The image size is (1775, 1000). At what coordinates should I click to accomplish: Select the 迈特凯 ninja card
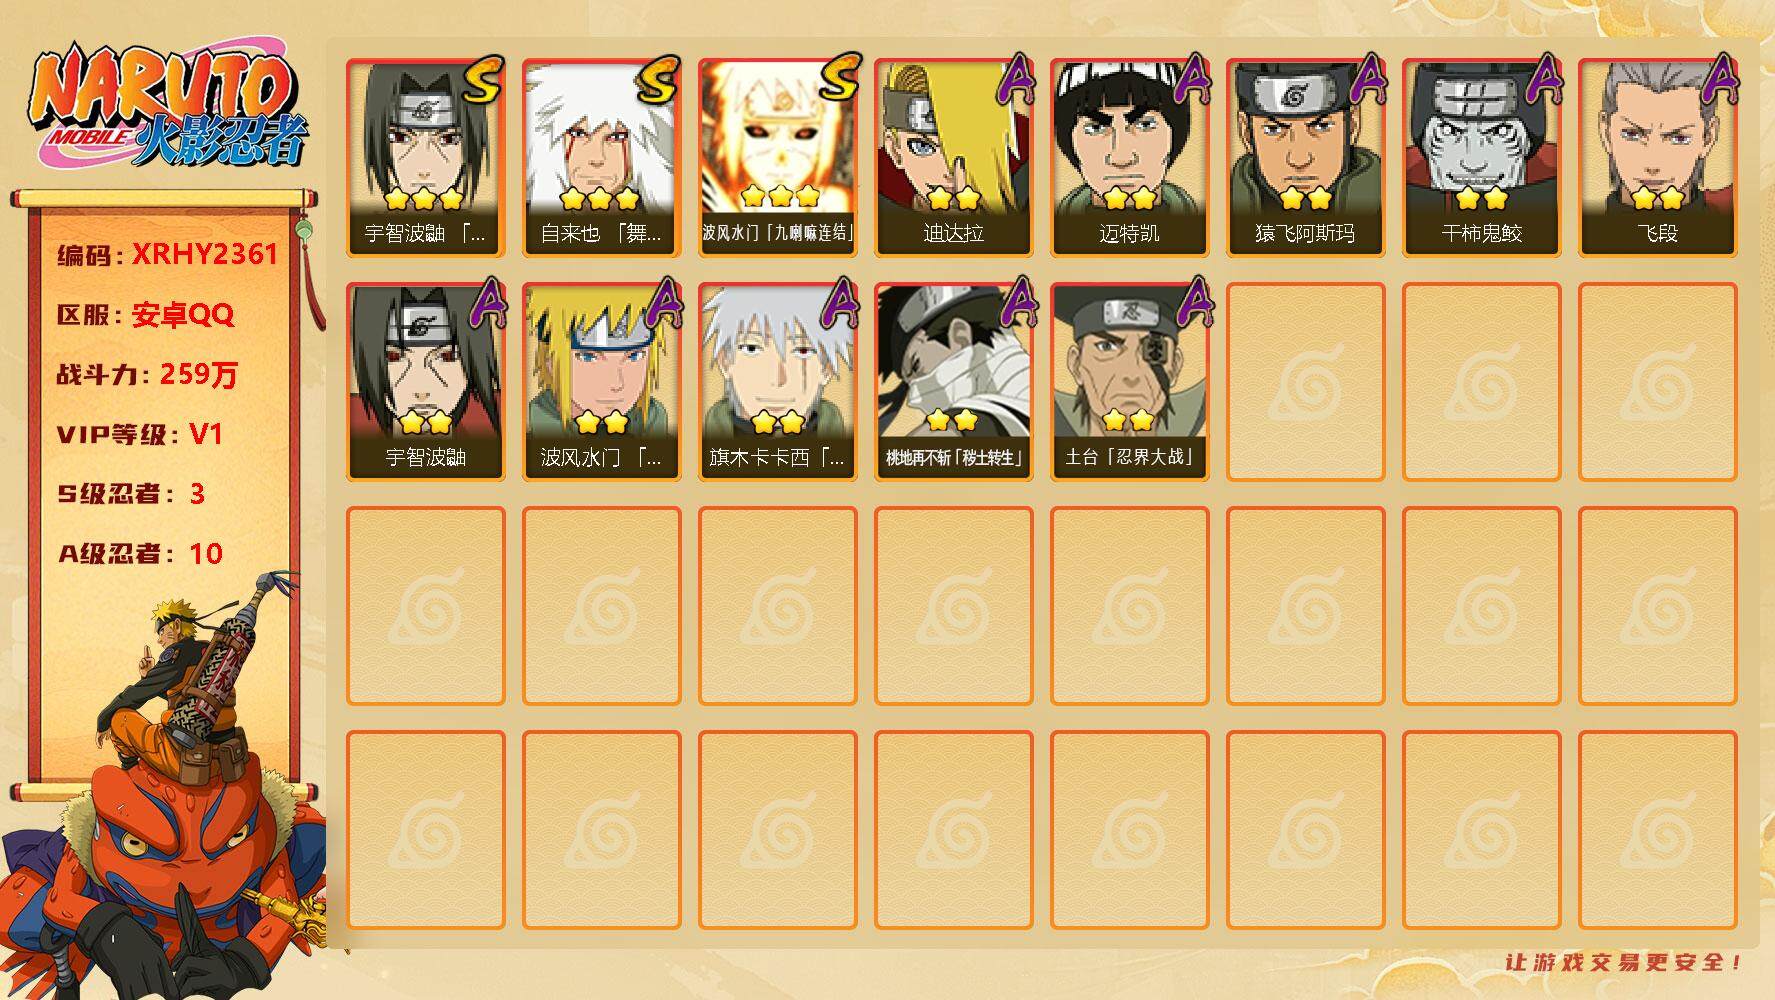(x=1130, y=158)
